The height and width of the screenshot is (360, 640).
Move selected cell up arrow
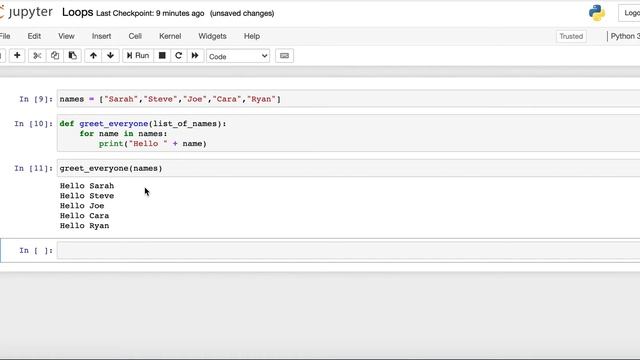click(93, 56)
